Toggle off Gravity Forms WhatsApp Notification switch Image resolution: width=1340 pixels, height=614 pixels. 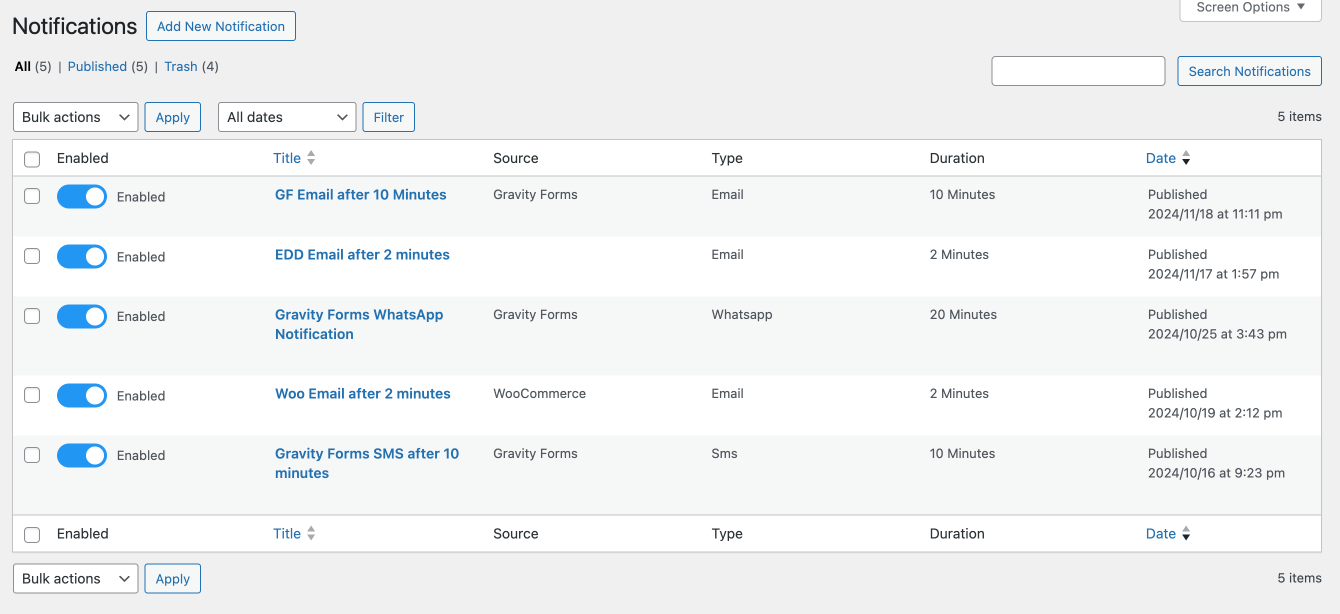pos(82,317)
